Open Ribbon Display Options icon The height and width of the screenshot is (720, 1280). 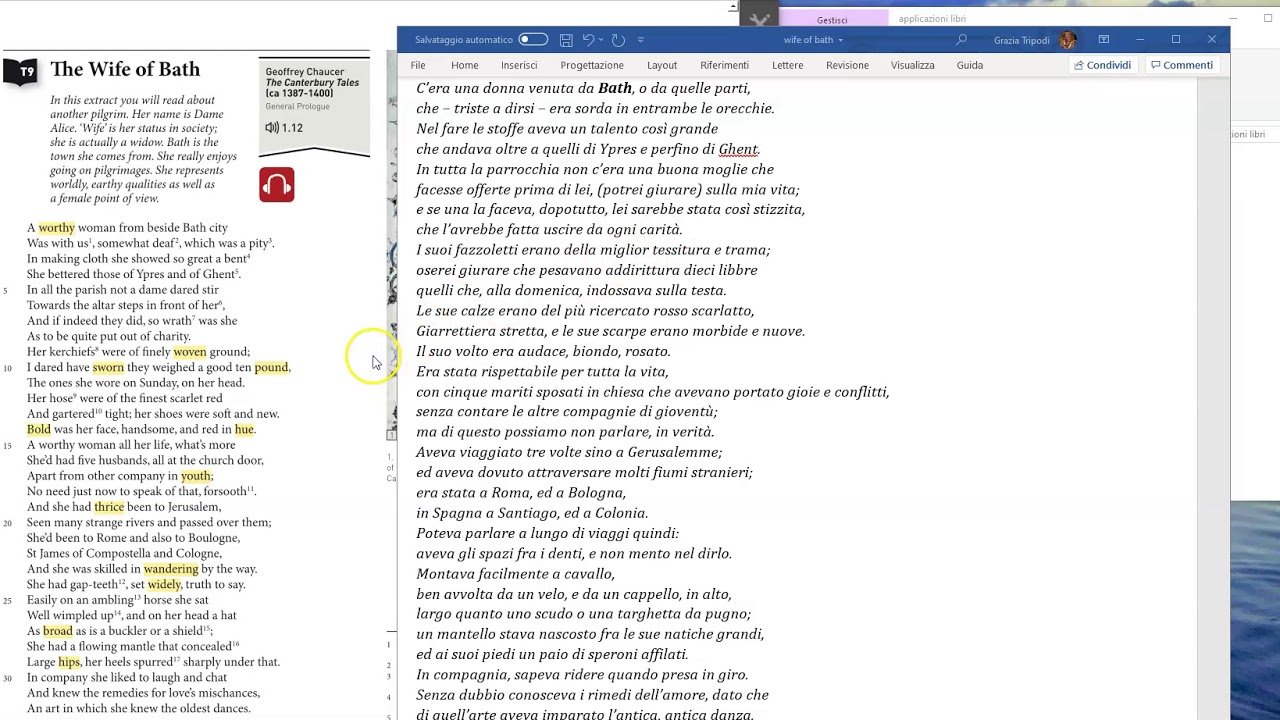click(1104, 40)
